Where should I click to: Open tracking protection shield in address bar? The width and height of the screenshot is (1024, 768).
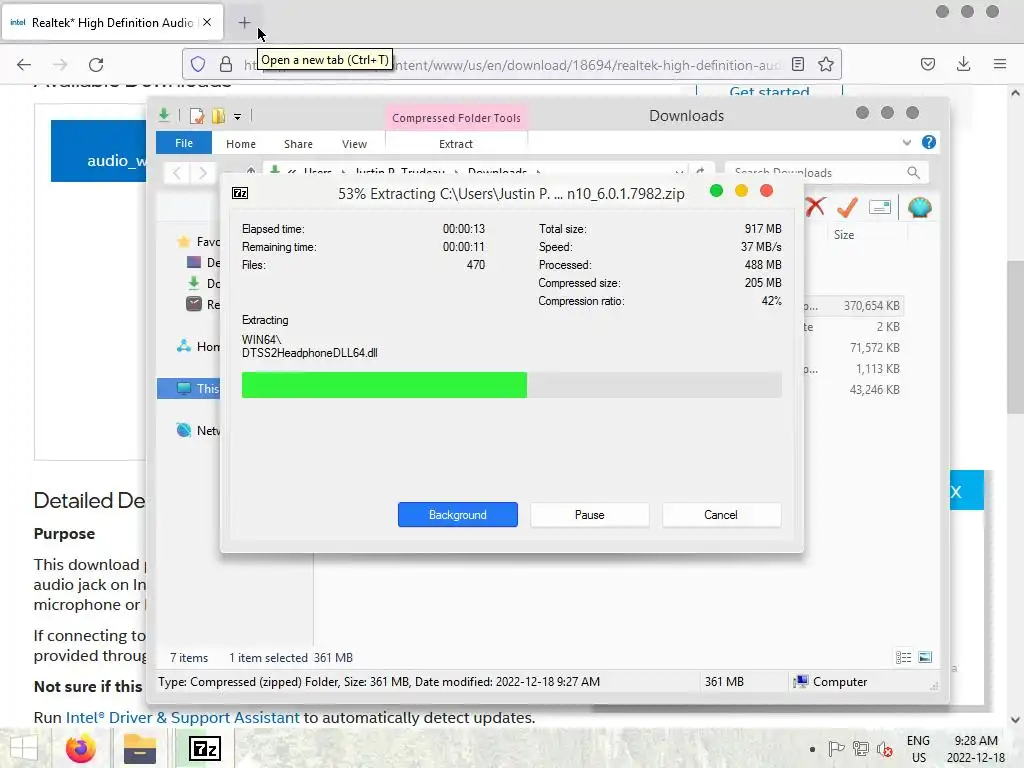coord(198,64)
